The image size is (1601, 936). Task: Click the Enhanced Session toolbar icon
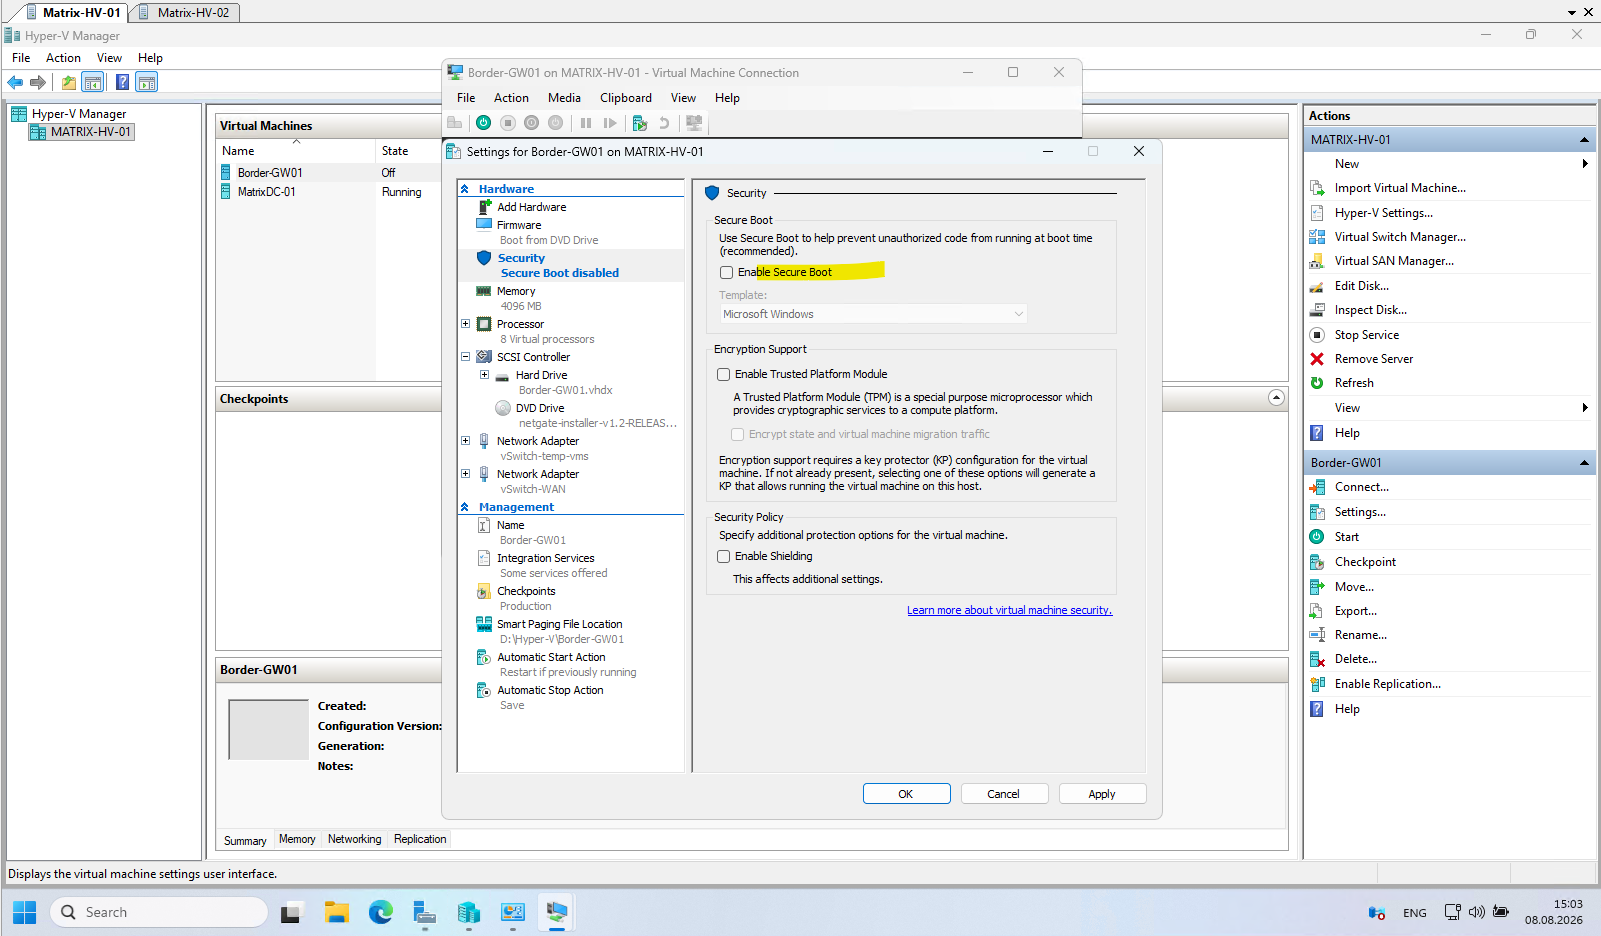(x=694, y=123)
